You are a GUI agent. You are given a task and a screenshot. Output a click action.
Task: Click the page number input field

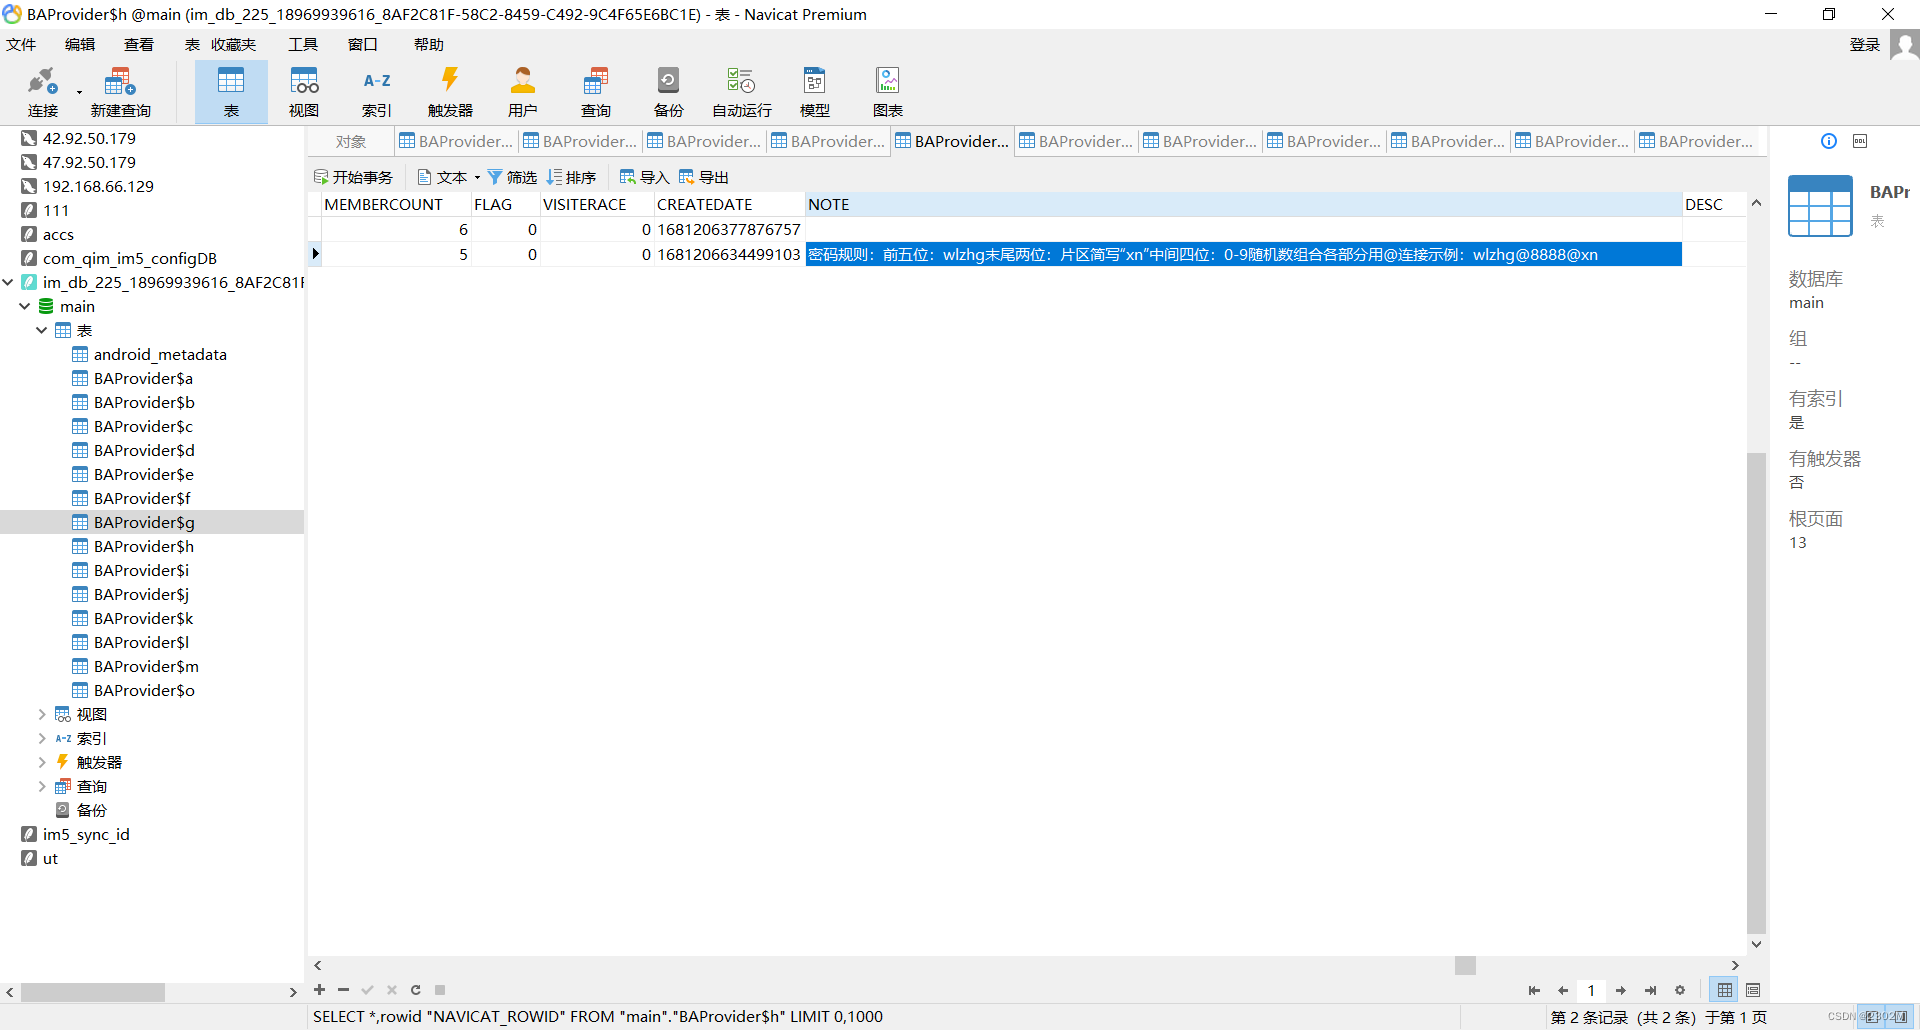pos(1591,990)
